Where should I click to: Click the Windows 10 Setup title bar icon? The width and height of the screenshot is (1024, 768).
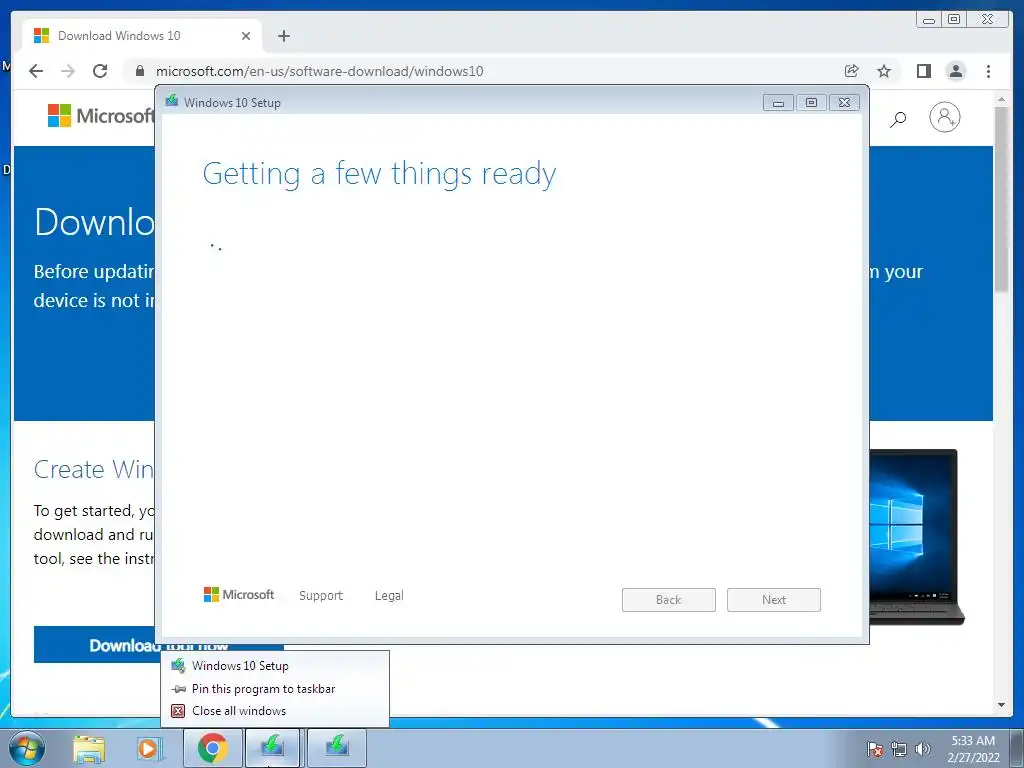[172, 101]
